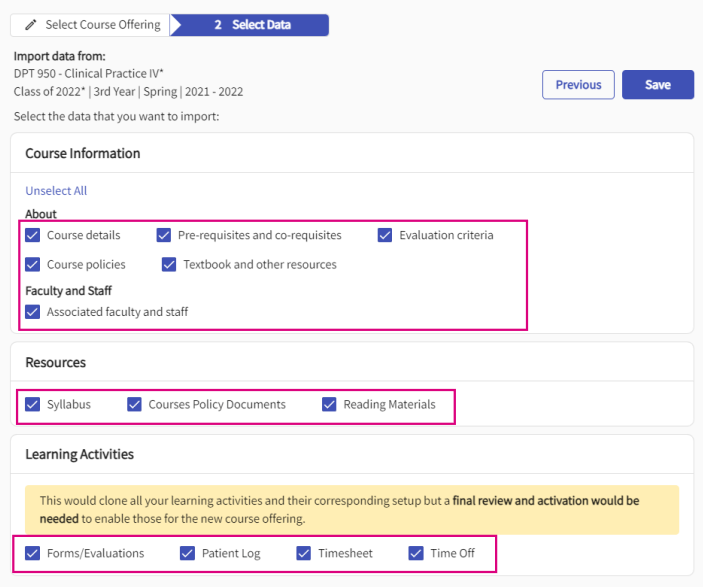Deselect the Syllabus checkbox
The height and width of the screenshot is (587, 703).
click(x=33, y=405)
